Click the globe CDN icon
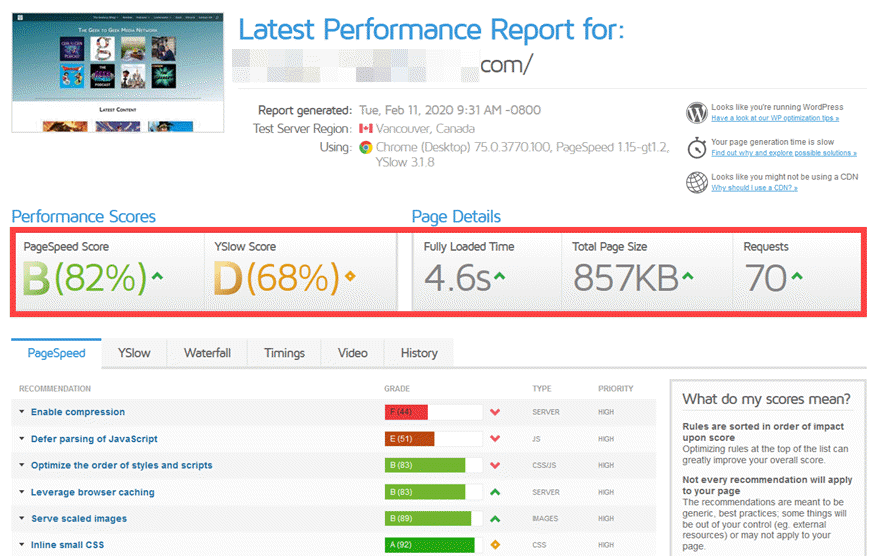Image resolution: width=880 pixels, height=556 pixels. point(697,182)
